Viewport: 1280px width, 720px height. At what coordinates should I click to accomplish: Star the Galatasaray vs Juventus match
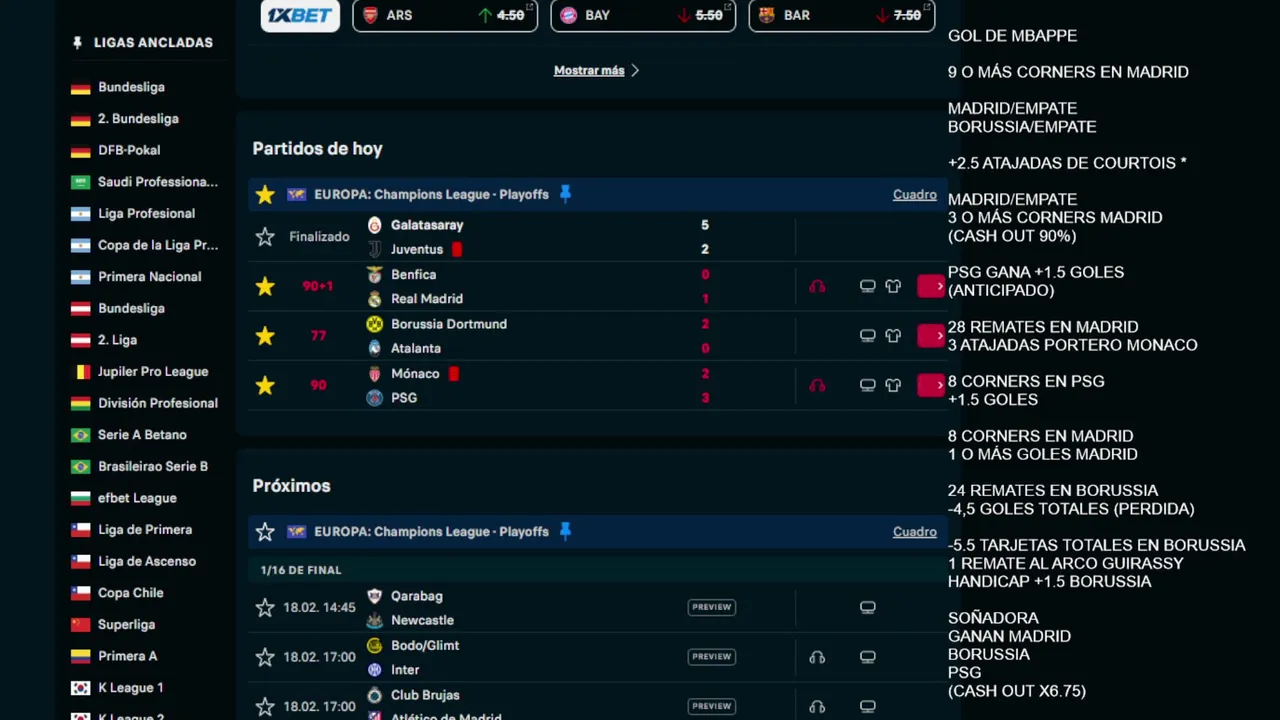coord(265,237)
